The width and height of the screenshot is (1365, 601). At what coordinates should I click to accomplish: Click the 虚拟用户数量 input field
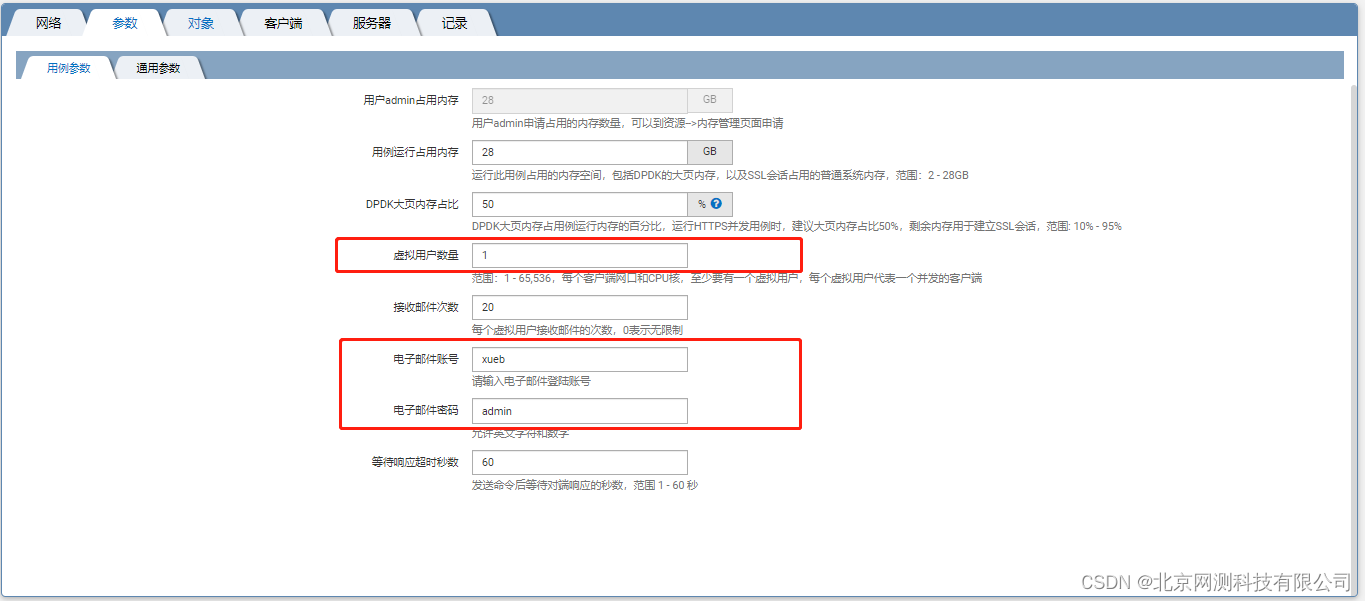(579, 255)
